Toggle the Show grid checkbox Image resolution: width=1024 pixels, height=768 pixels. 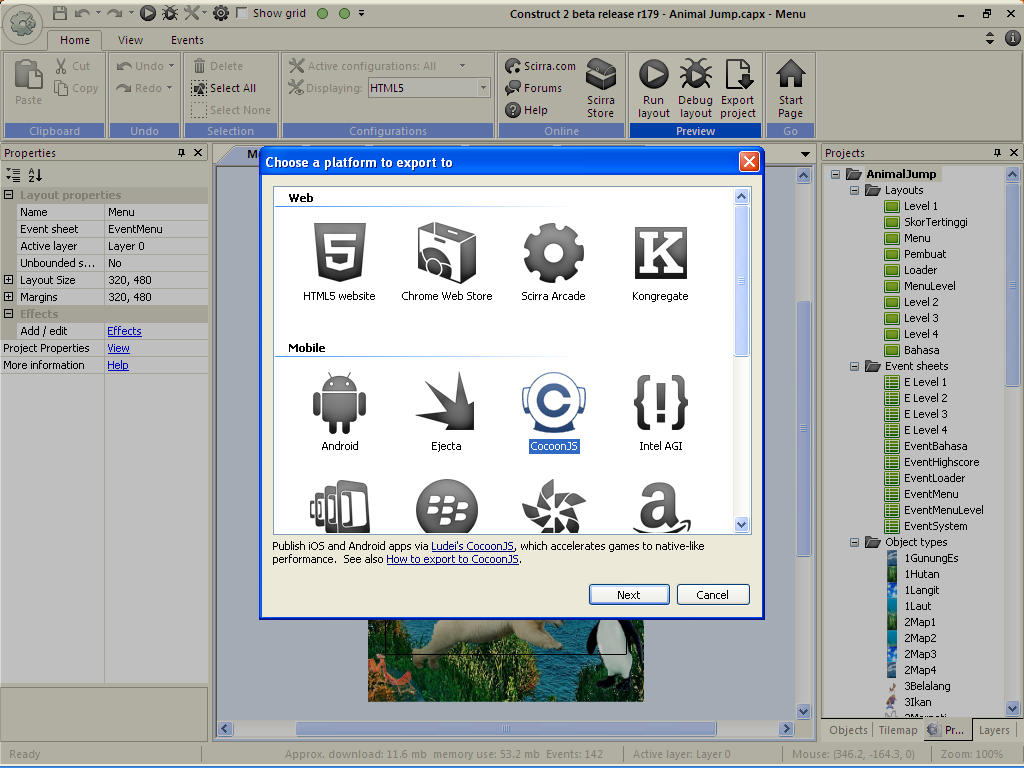coord(242,13)
